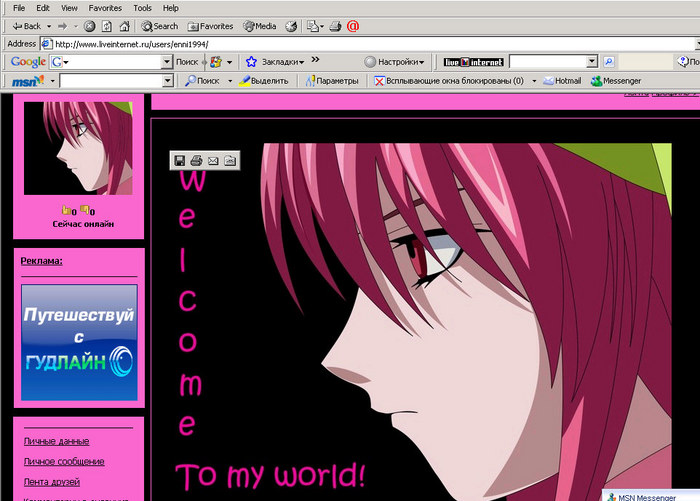The height and width of the screenshot is (501, 700).
Task: Click the red @ icon in toolbar
Action: coord(353,26)
